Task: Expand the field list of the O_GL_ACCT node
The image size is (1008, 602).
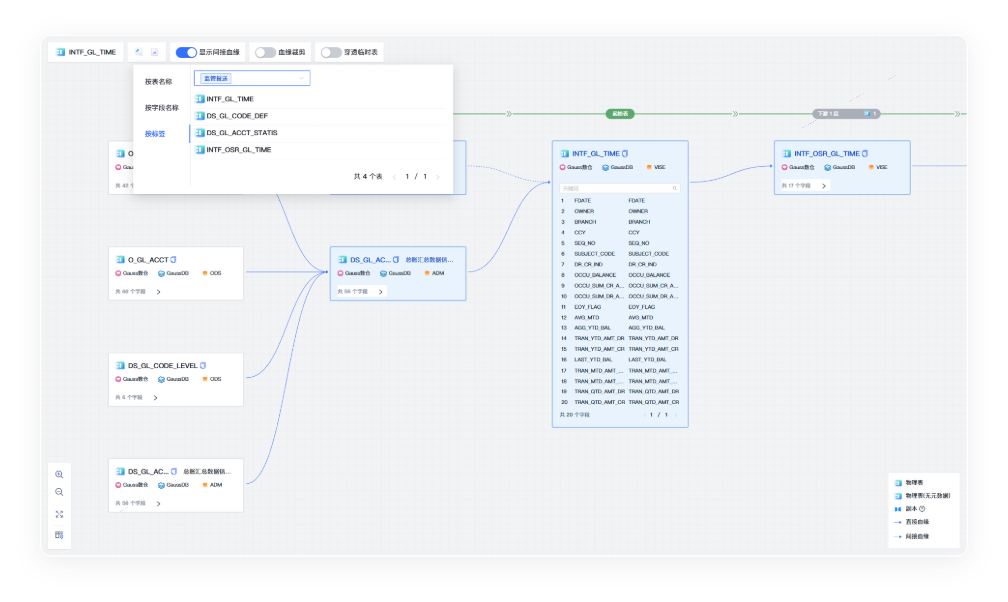Action: click(159, 292)
